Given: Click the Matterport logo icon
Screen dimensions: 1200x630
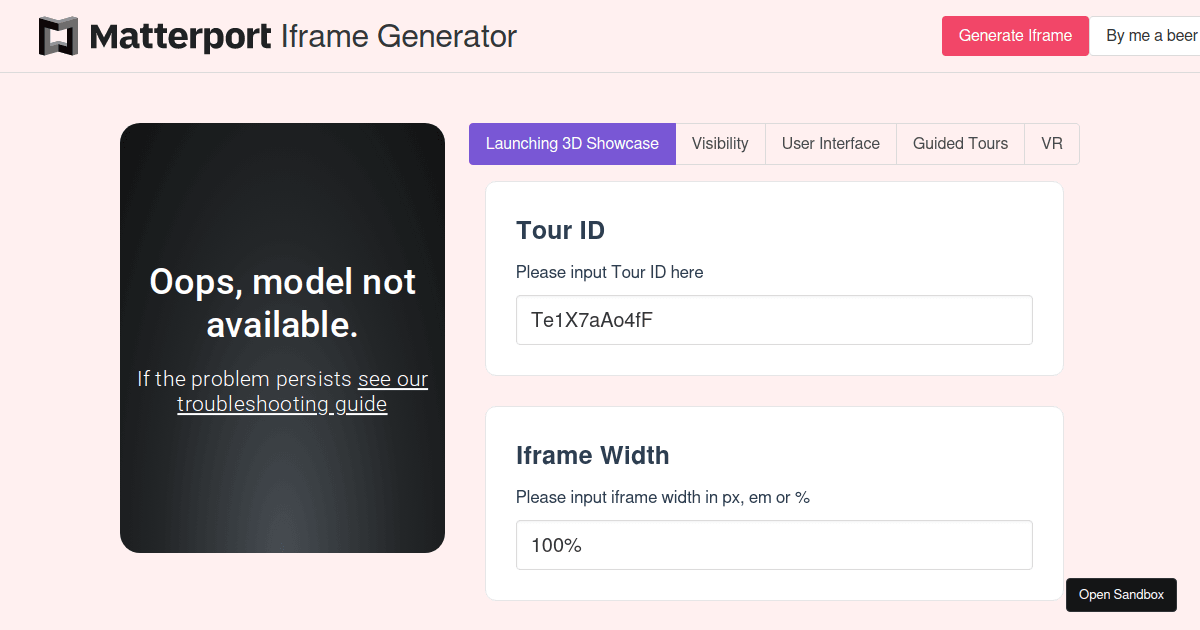Looking at the screenshot, I should point(58,36).
